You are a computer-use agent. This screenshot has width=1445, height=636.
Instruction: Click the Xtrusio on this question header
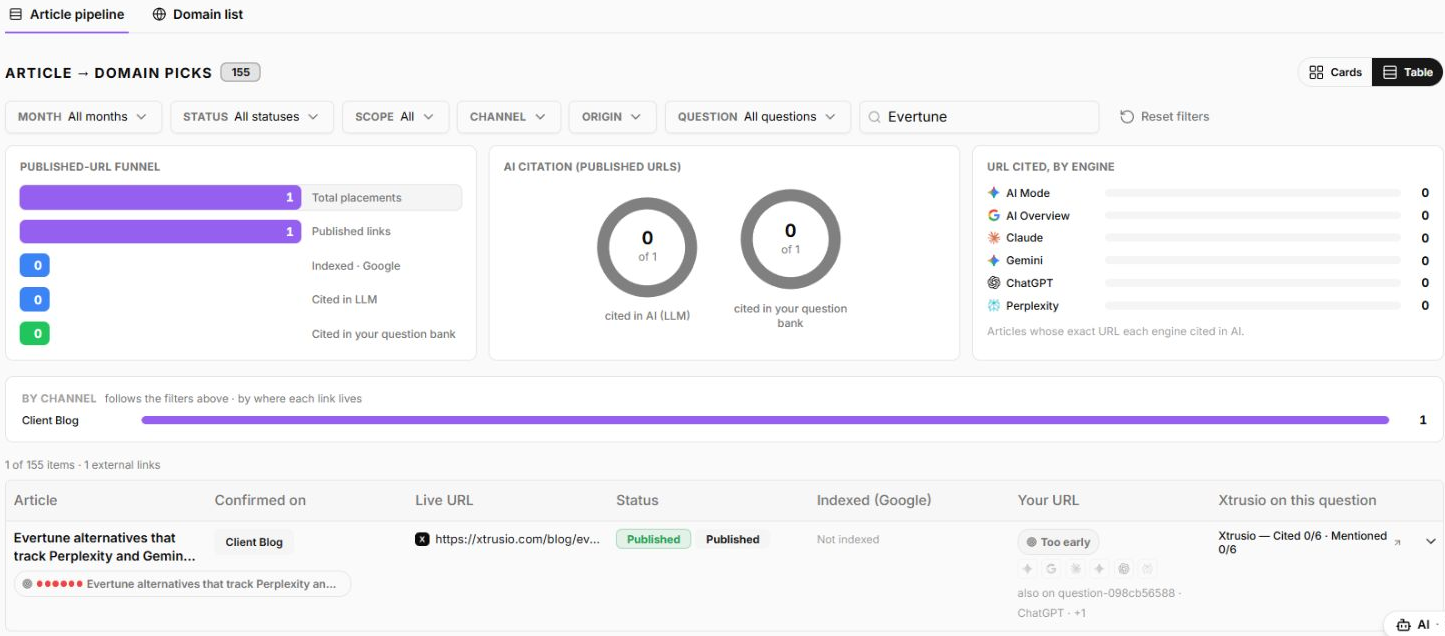point(1297,500)
